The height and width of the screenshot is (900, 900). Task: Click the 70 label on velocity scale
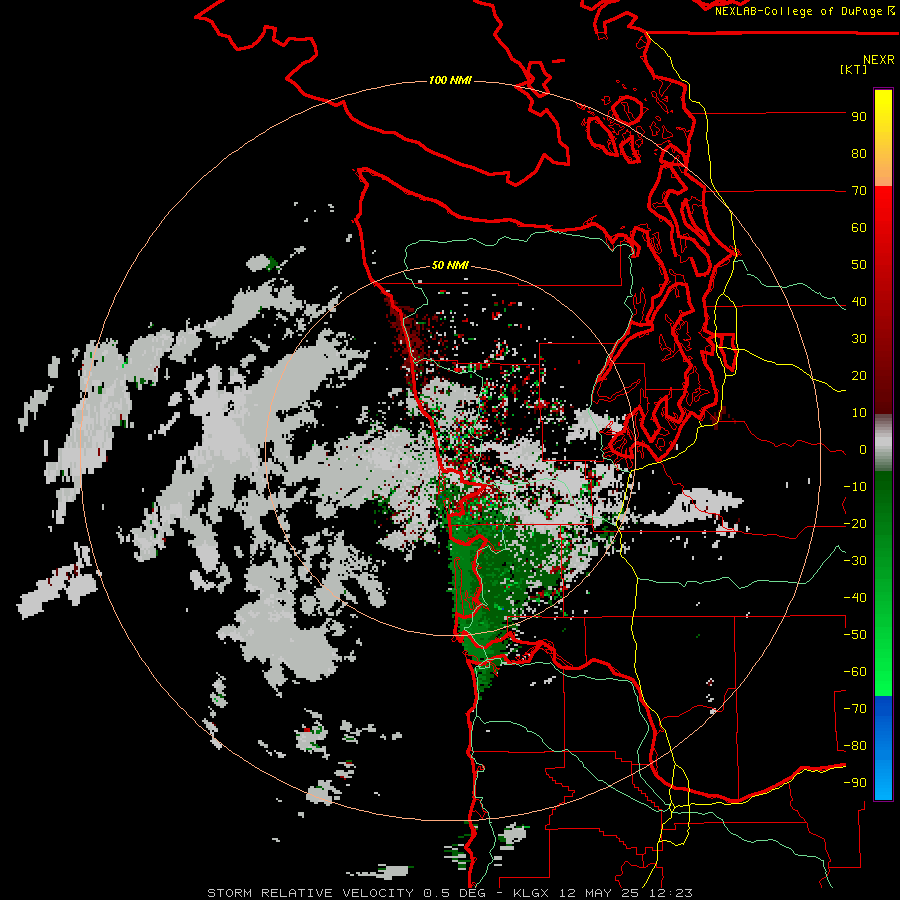tap(859, 191)
